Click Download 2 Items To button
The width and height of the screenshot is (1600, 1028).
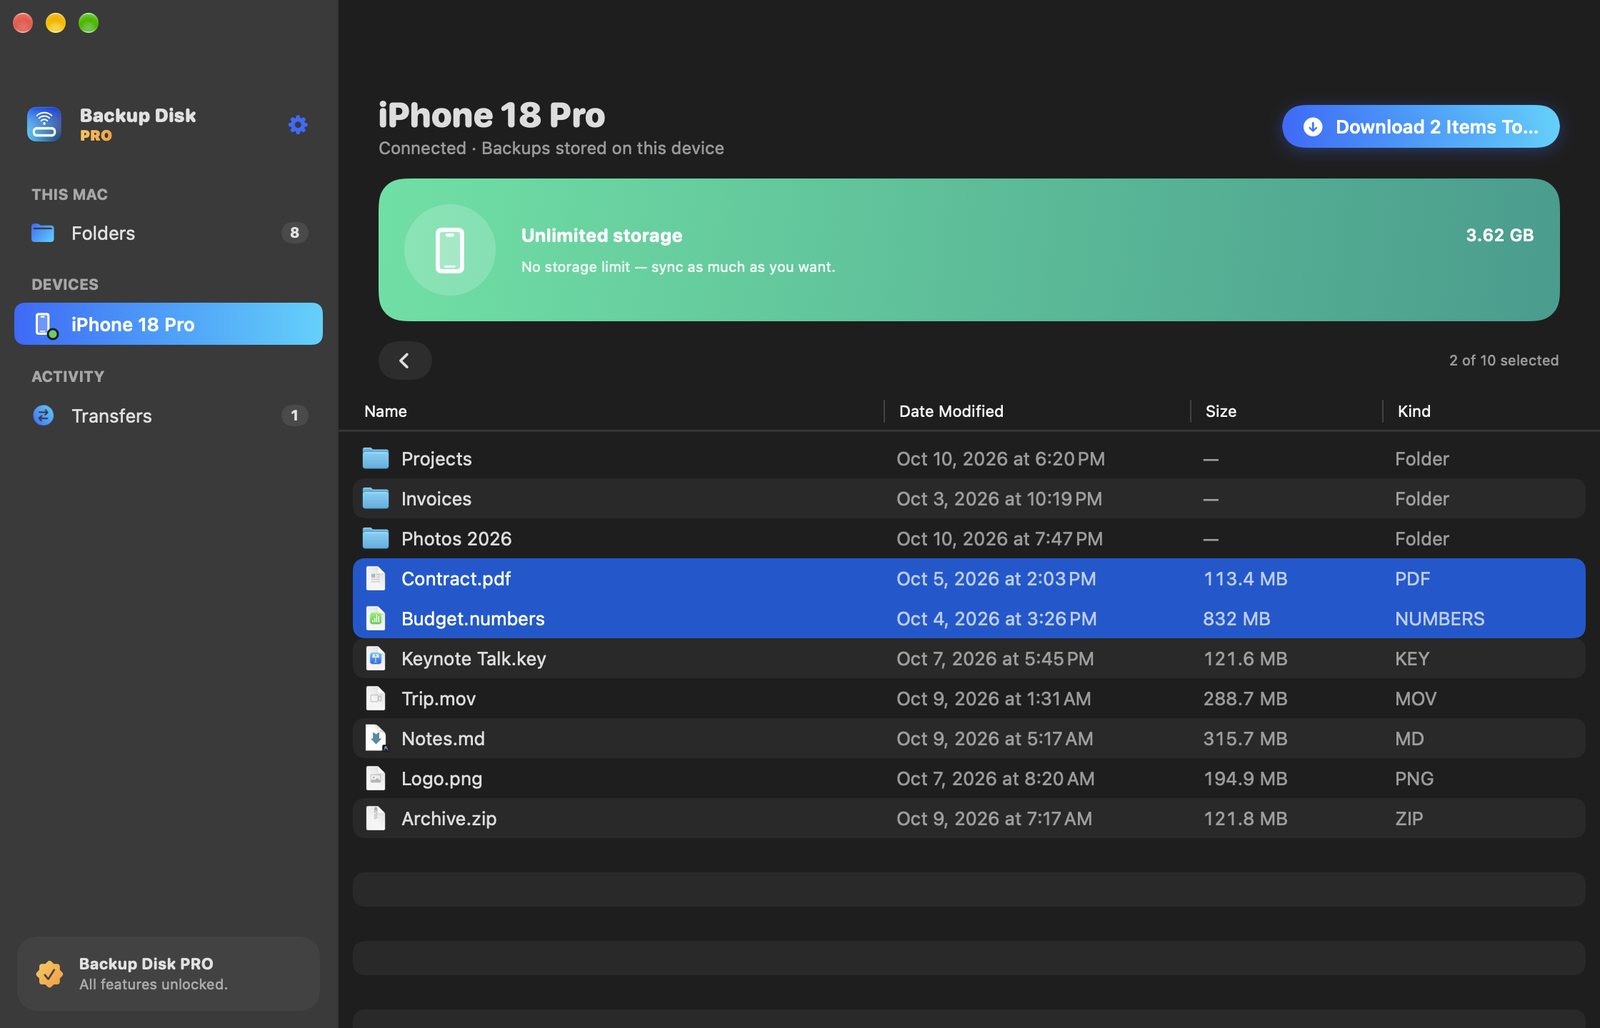click(1421, 127)
